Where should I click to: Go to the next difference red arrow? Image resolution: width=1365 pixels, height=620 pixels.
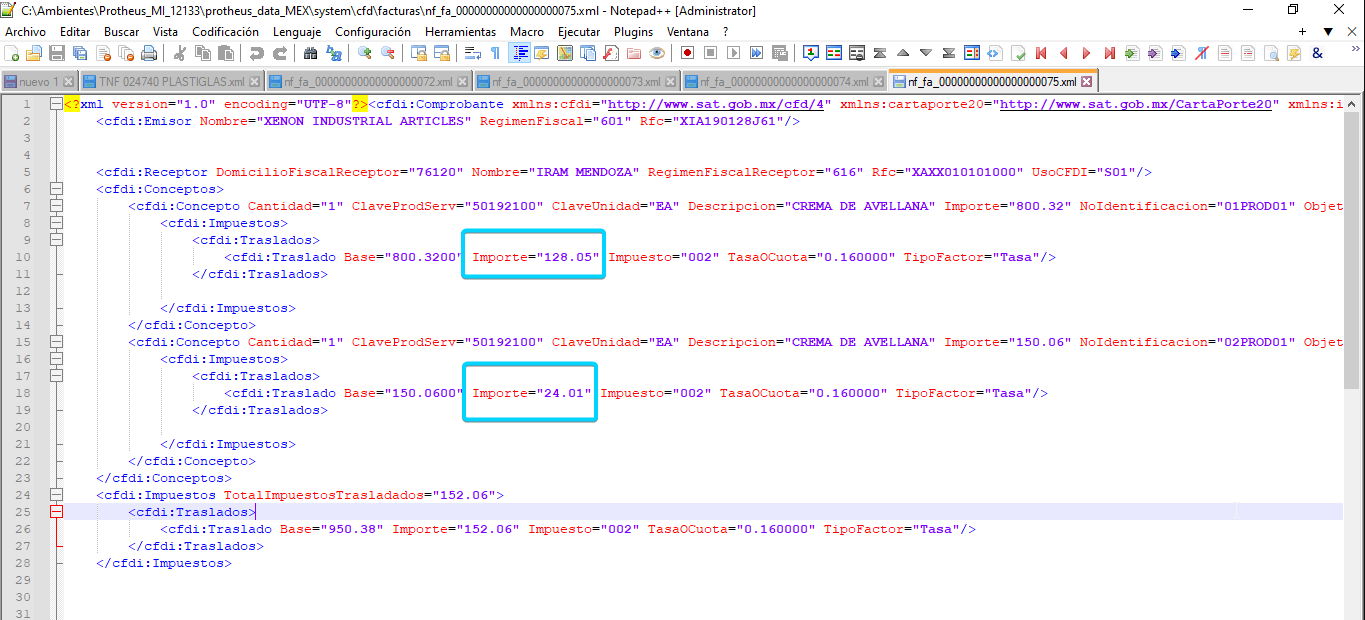[1087, 53]
